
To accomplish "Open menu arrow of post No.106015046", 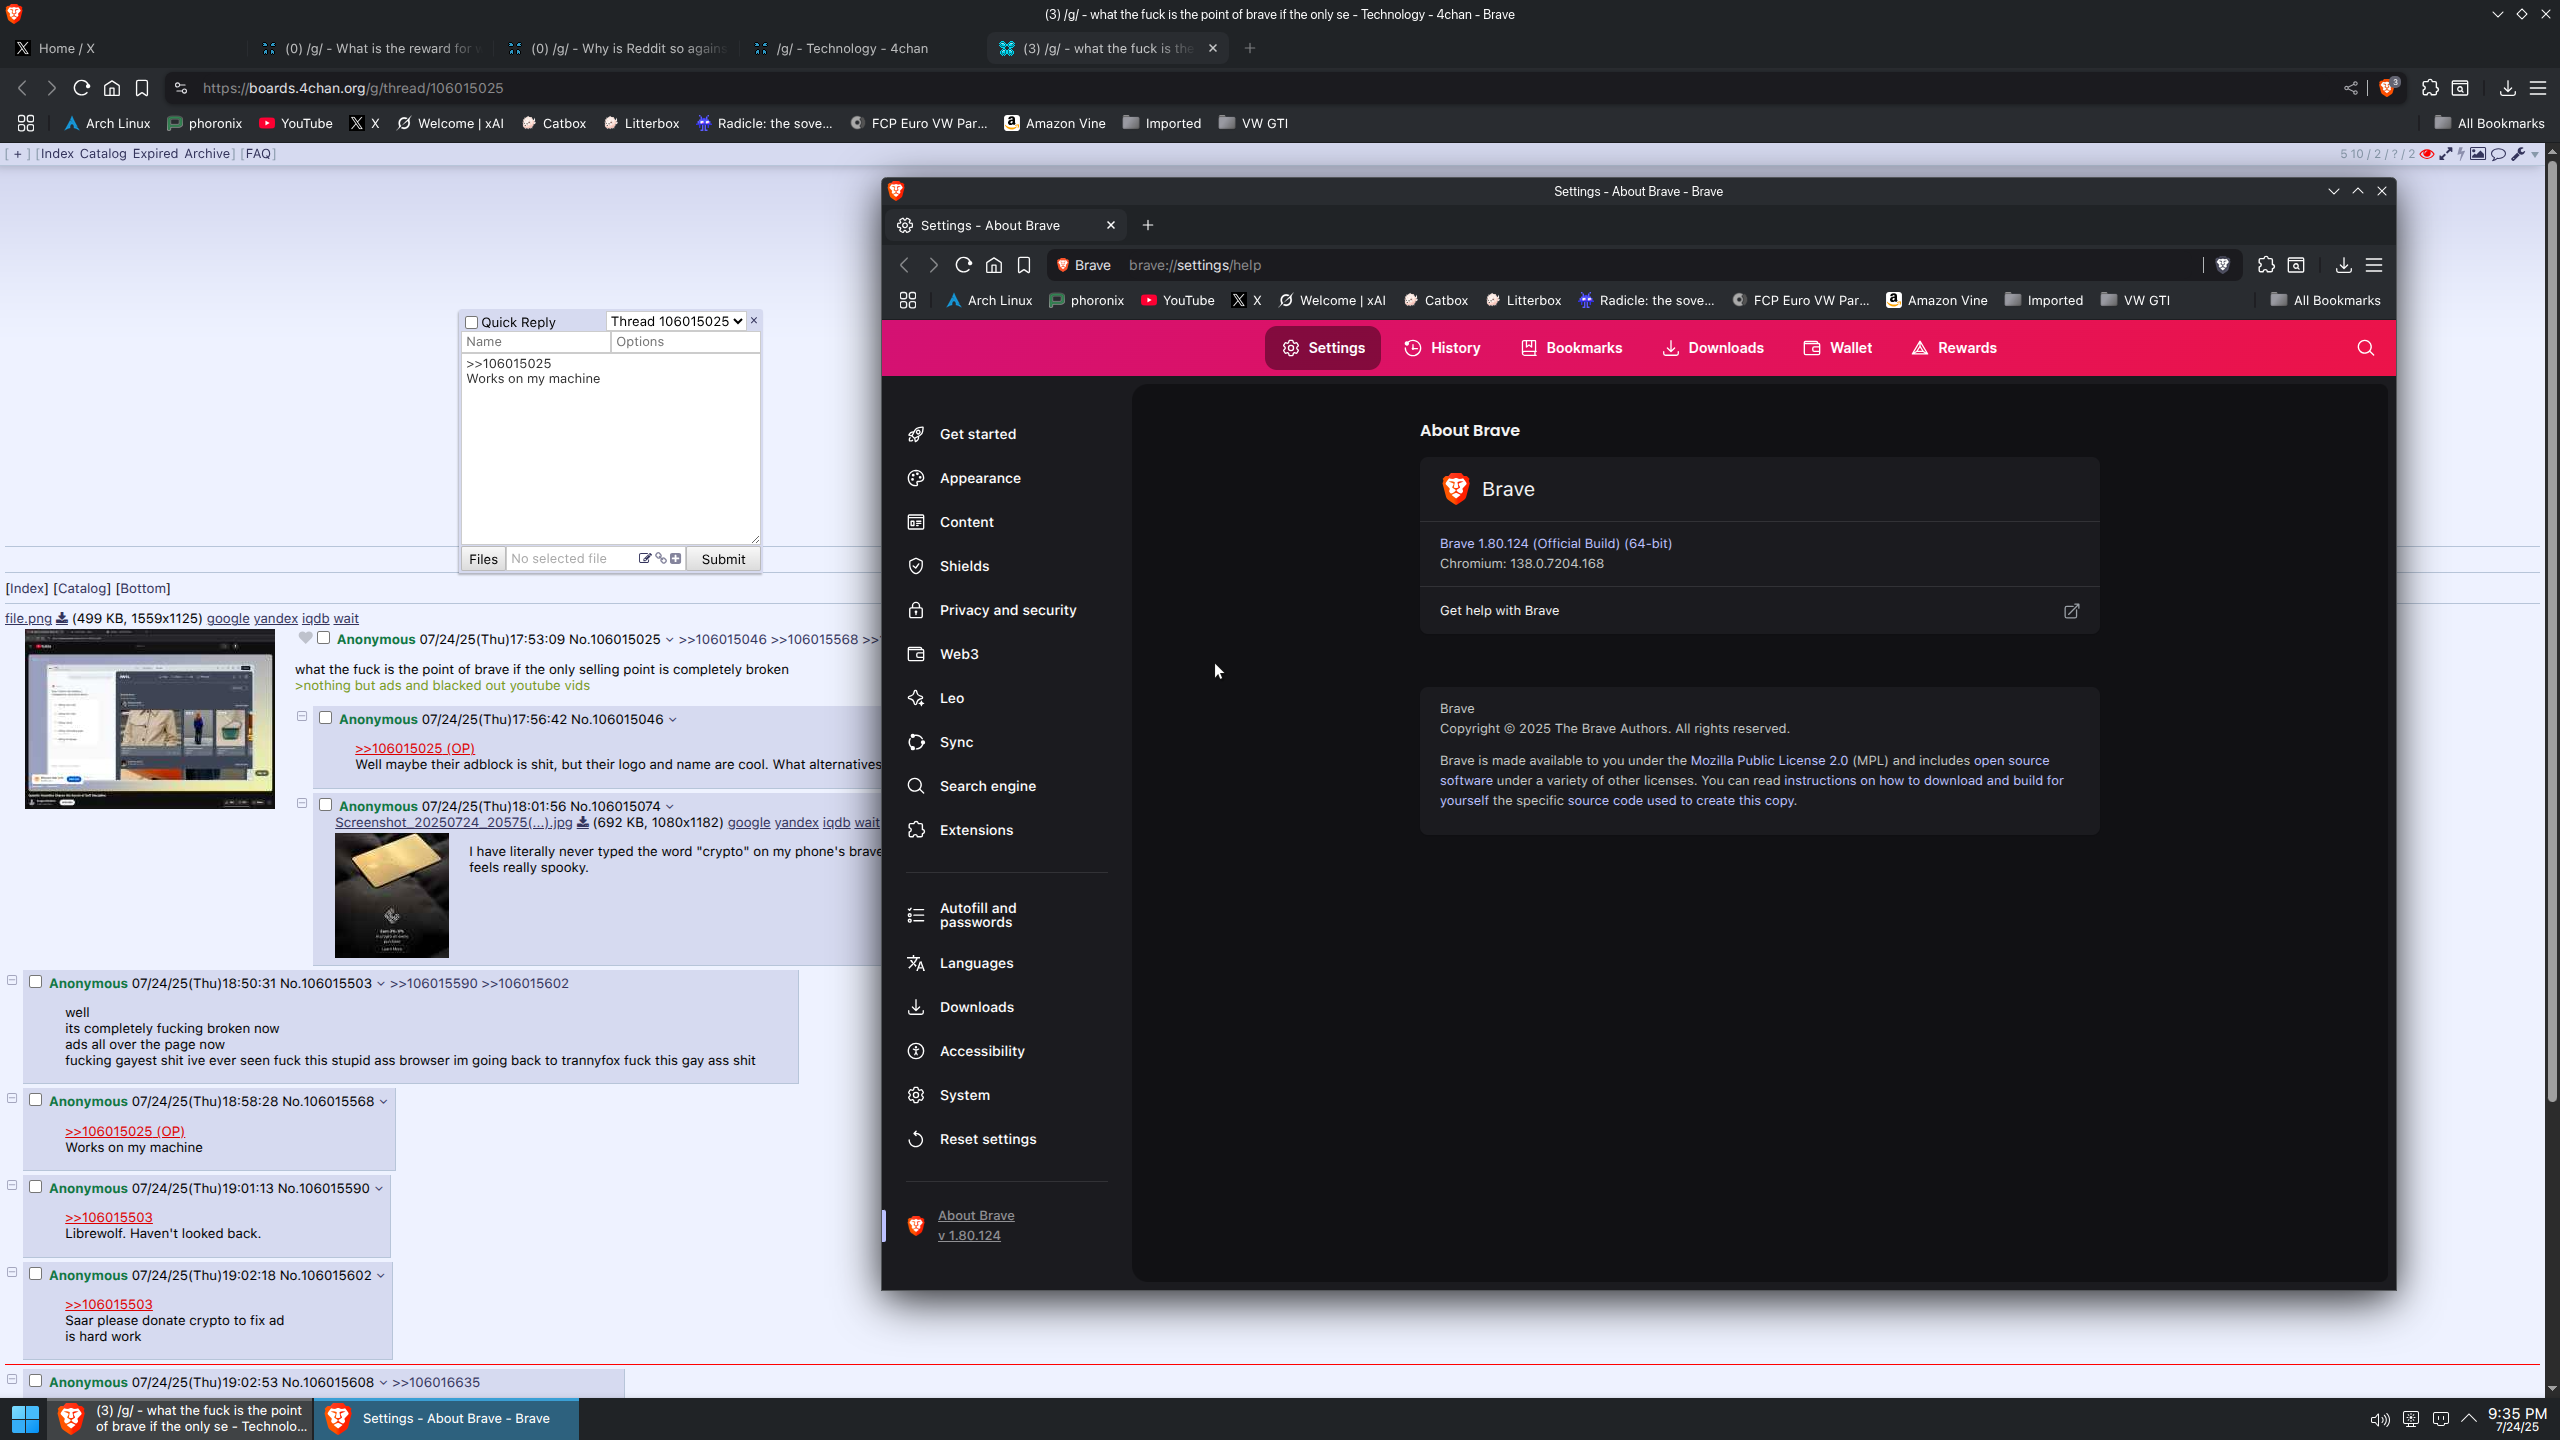I will coord(673,720).
